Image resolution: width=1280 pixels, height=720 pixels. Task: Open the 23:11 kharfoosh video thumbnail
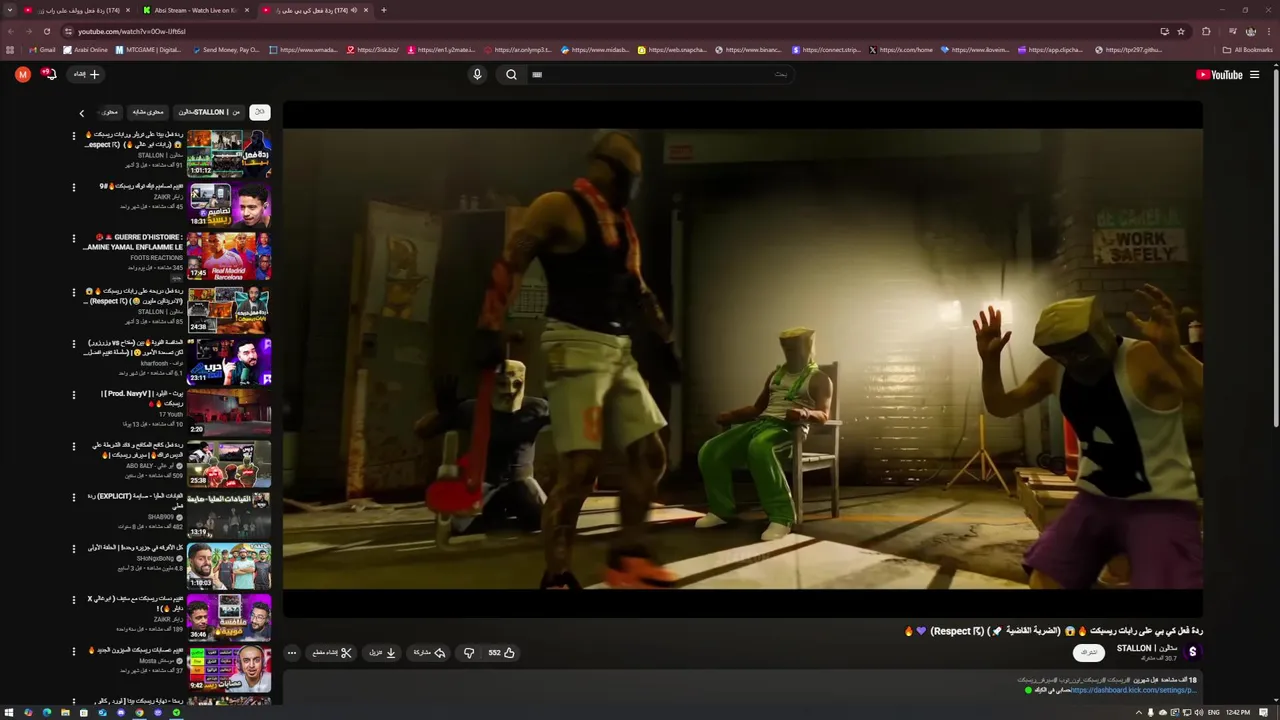point(229,361)
